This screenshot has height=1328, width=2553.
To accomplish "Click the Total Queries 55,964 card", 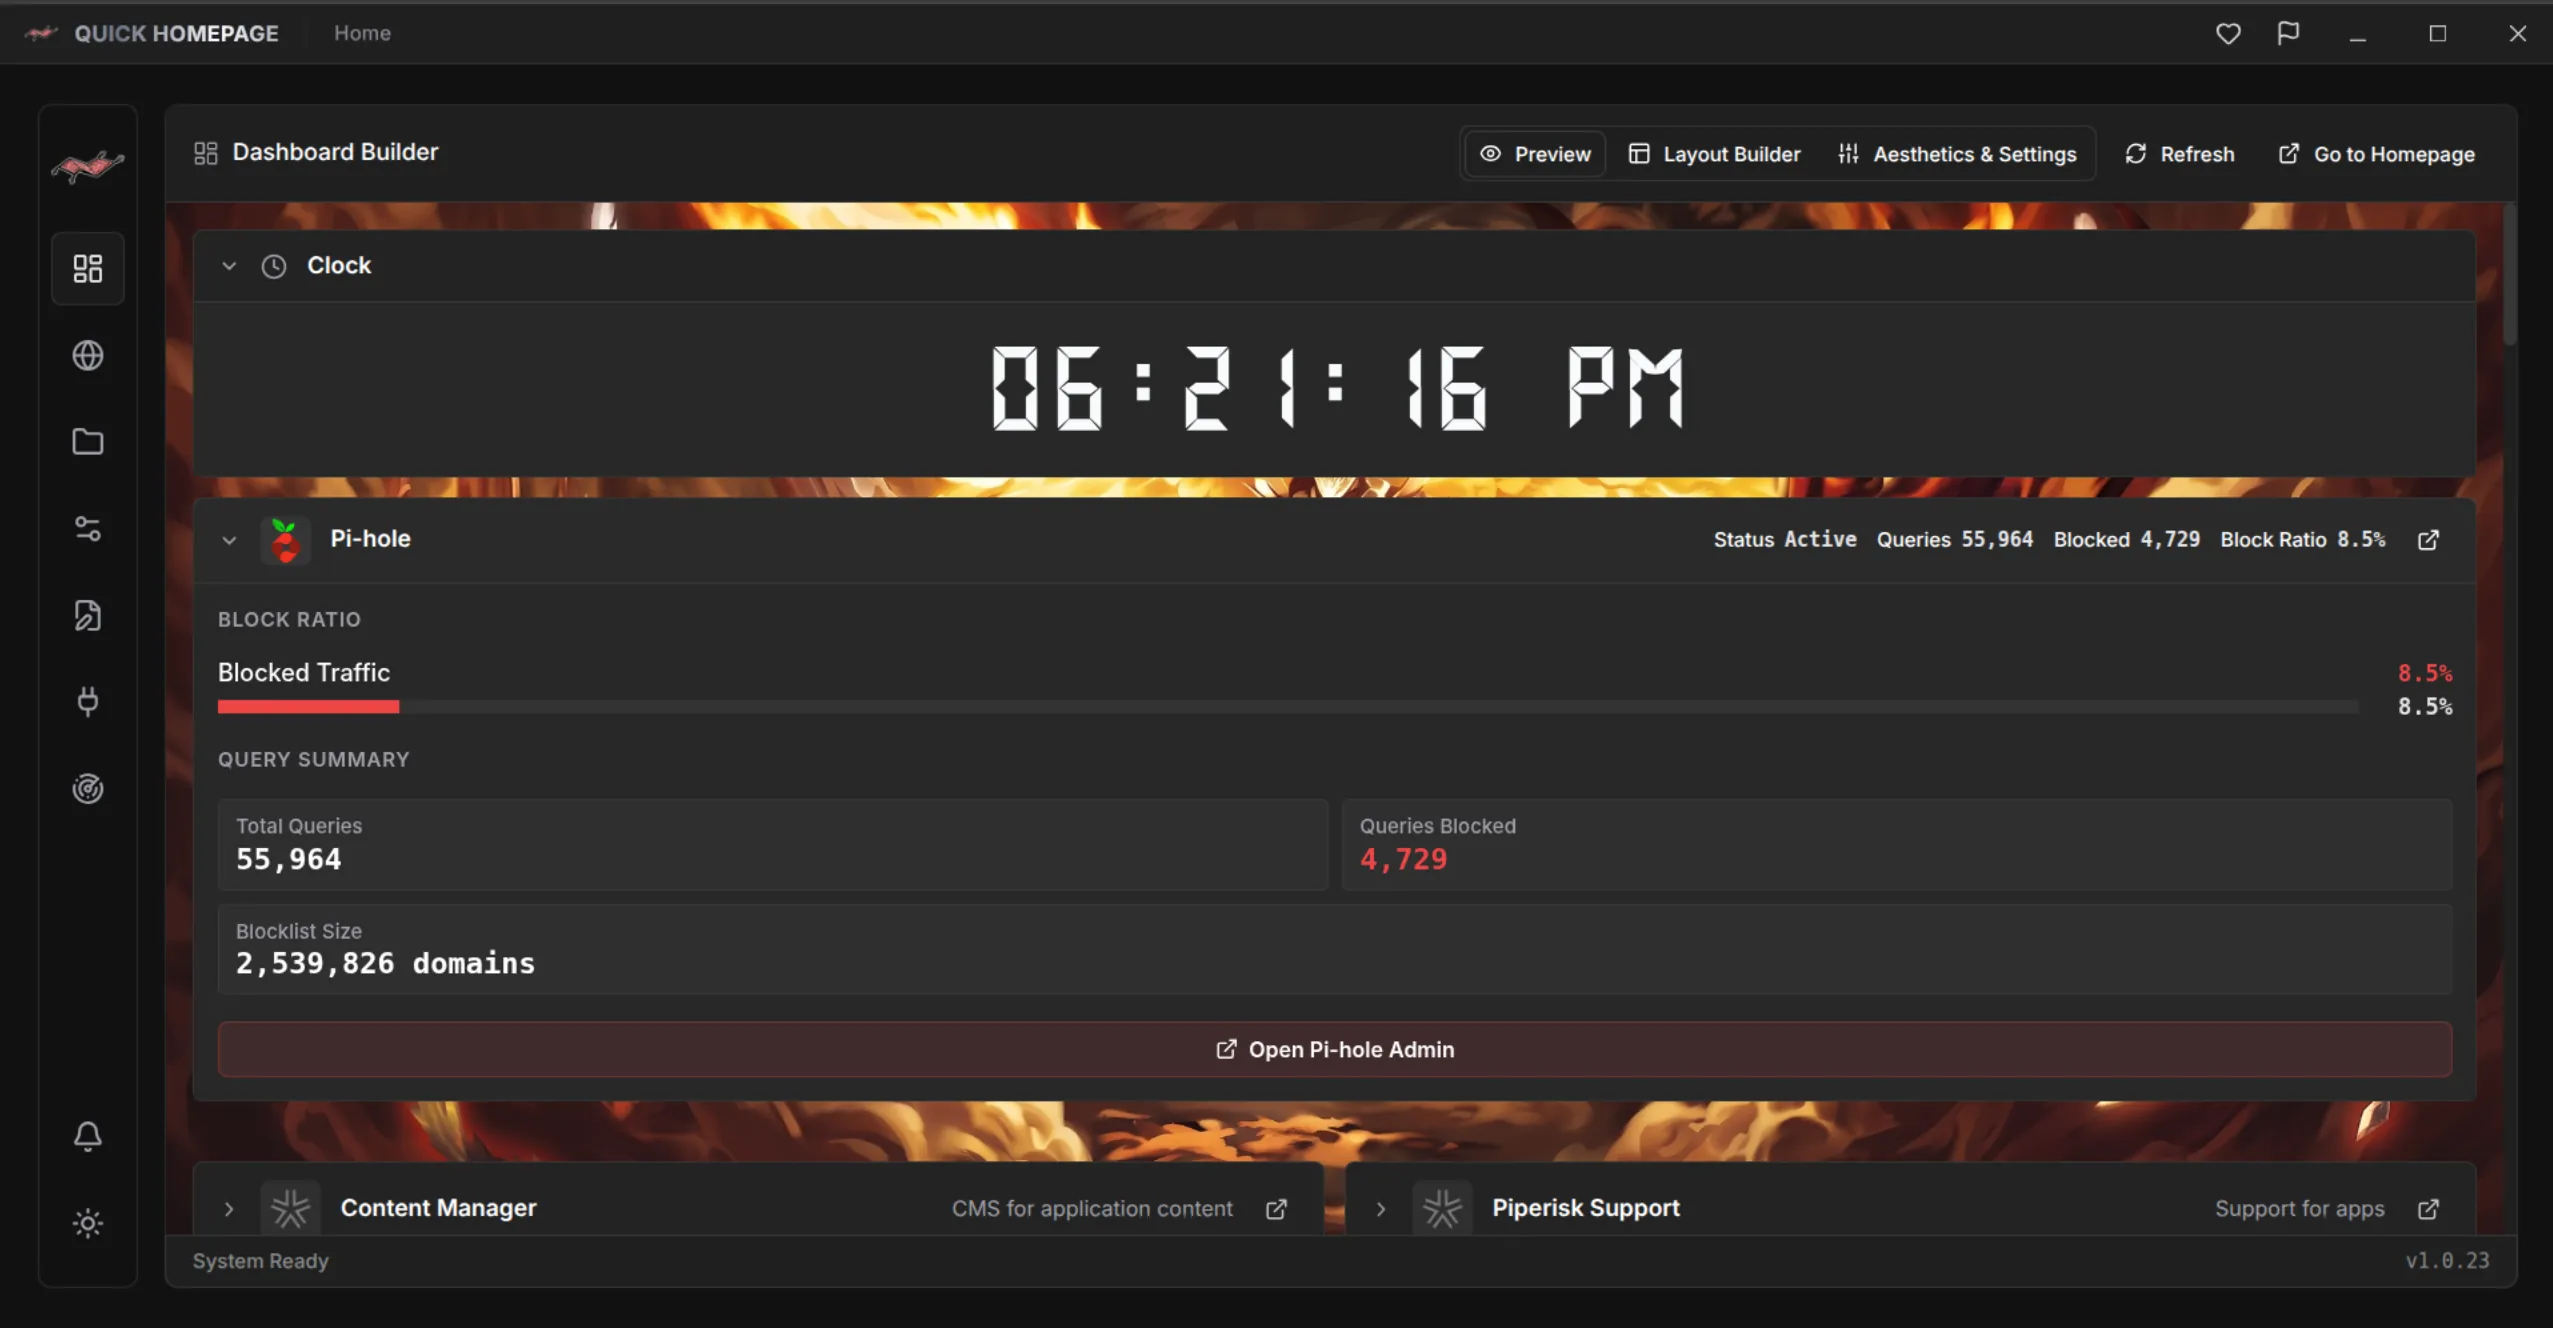I will (773, 844).
